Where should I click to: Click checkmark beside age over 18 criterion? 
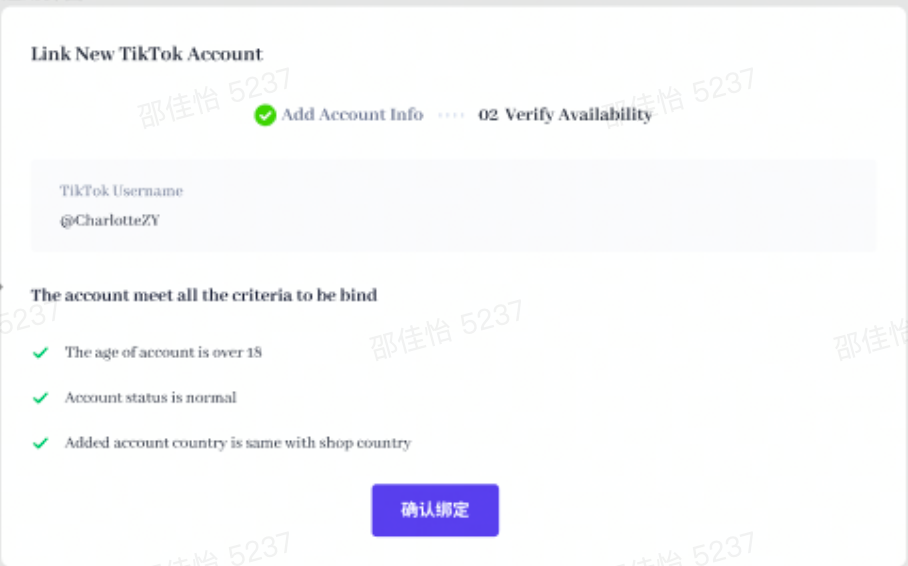tap(41, 352)
